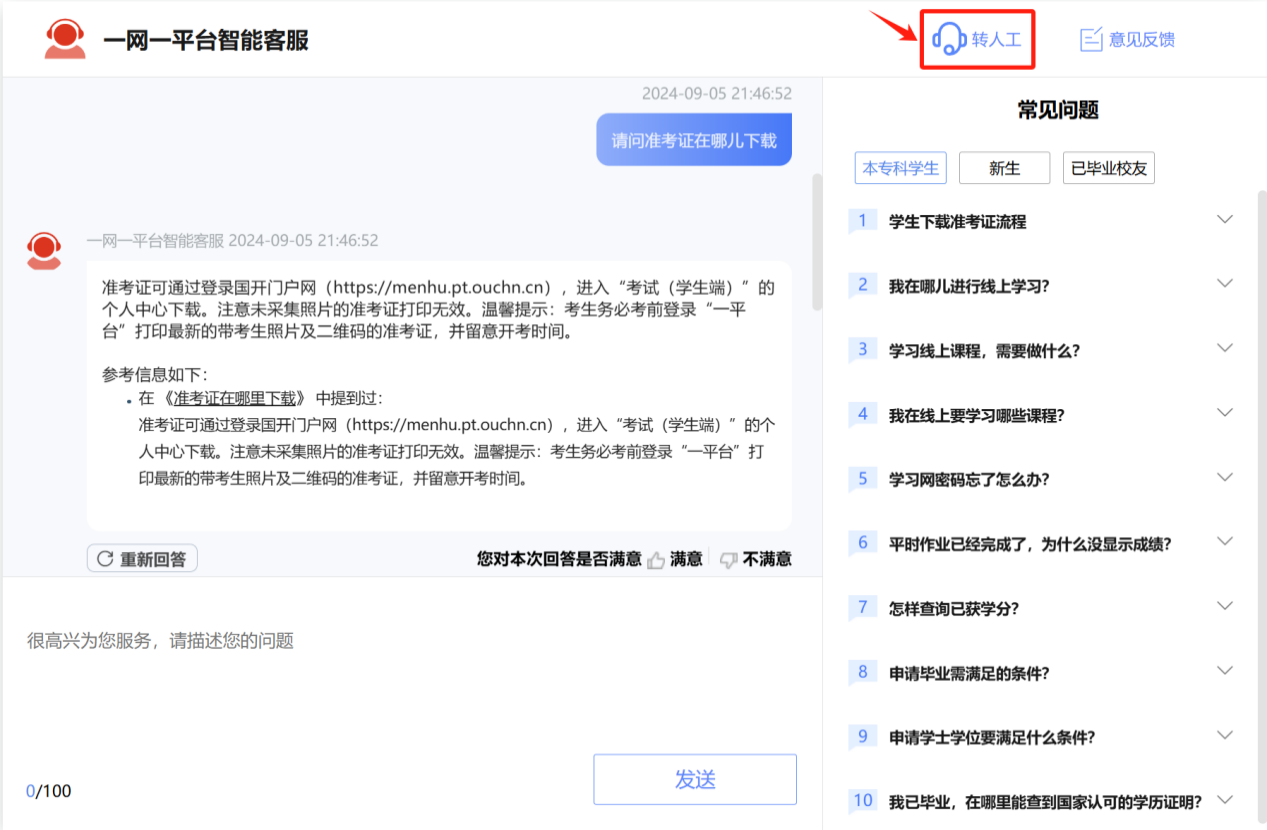
Task: Click the headset icon for 转人工
Action: pyautogui.click(x=948, y=39)
